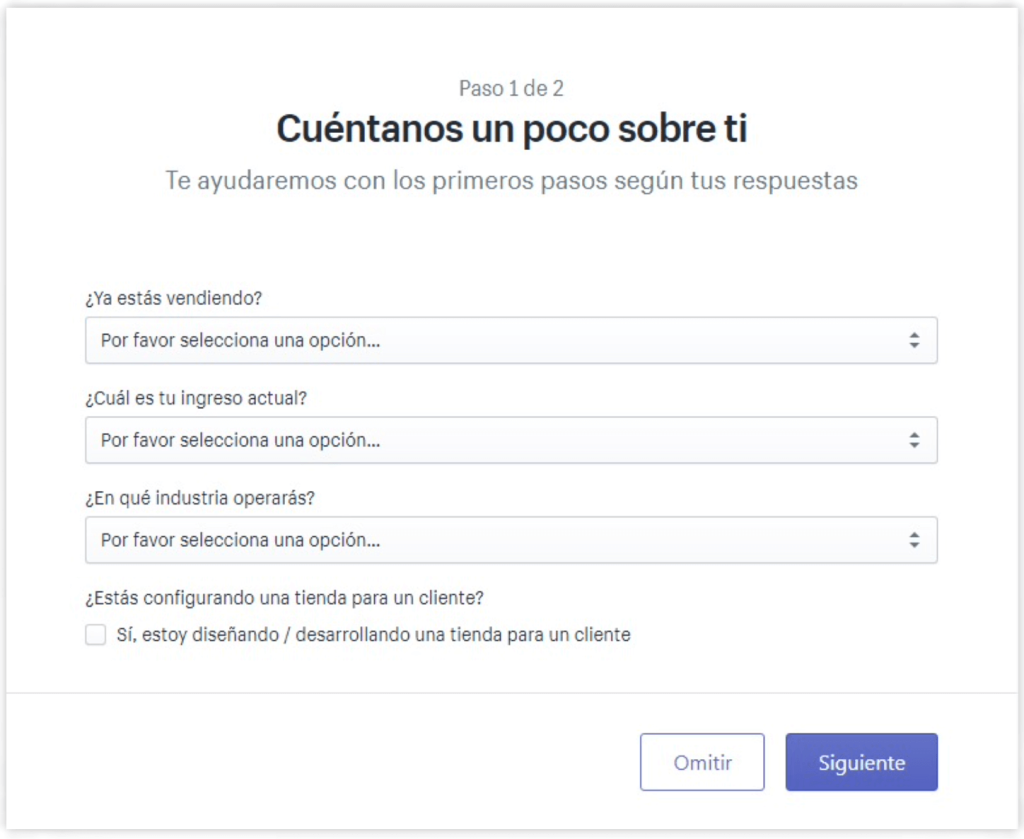1024x839 pixels.
Task: Click the arrow icon on the income dropdown
Action: [x=913, y=440]
